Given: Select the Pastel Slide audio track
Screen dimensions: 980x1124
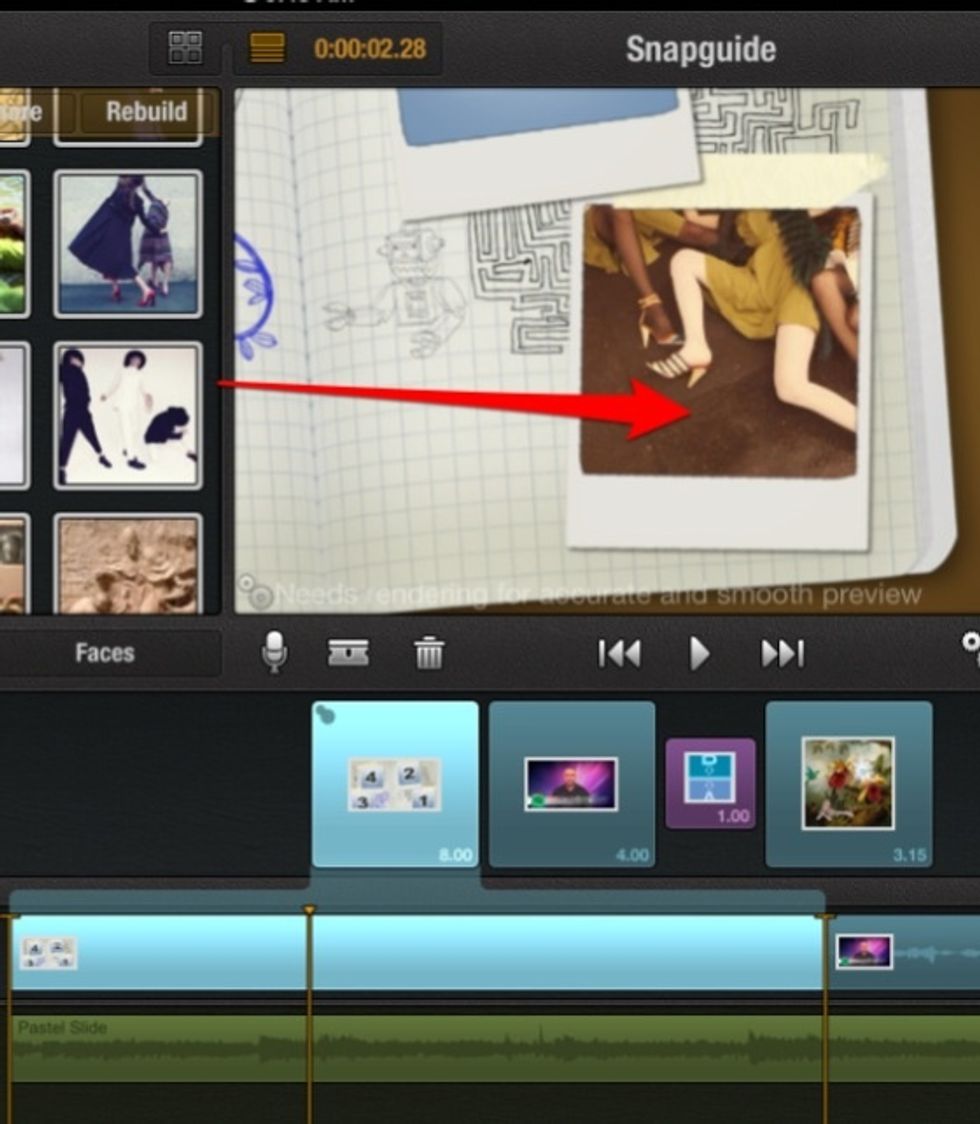Looking at the screenshot, I should (400, 1040).
